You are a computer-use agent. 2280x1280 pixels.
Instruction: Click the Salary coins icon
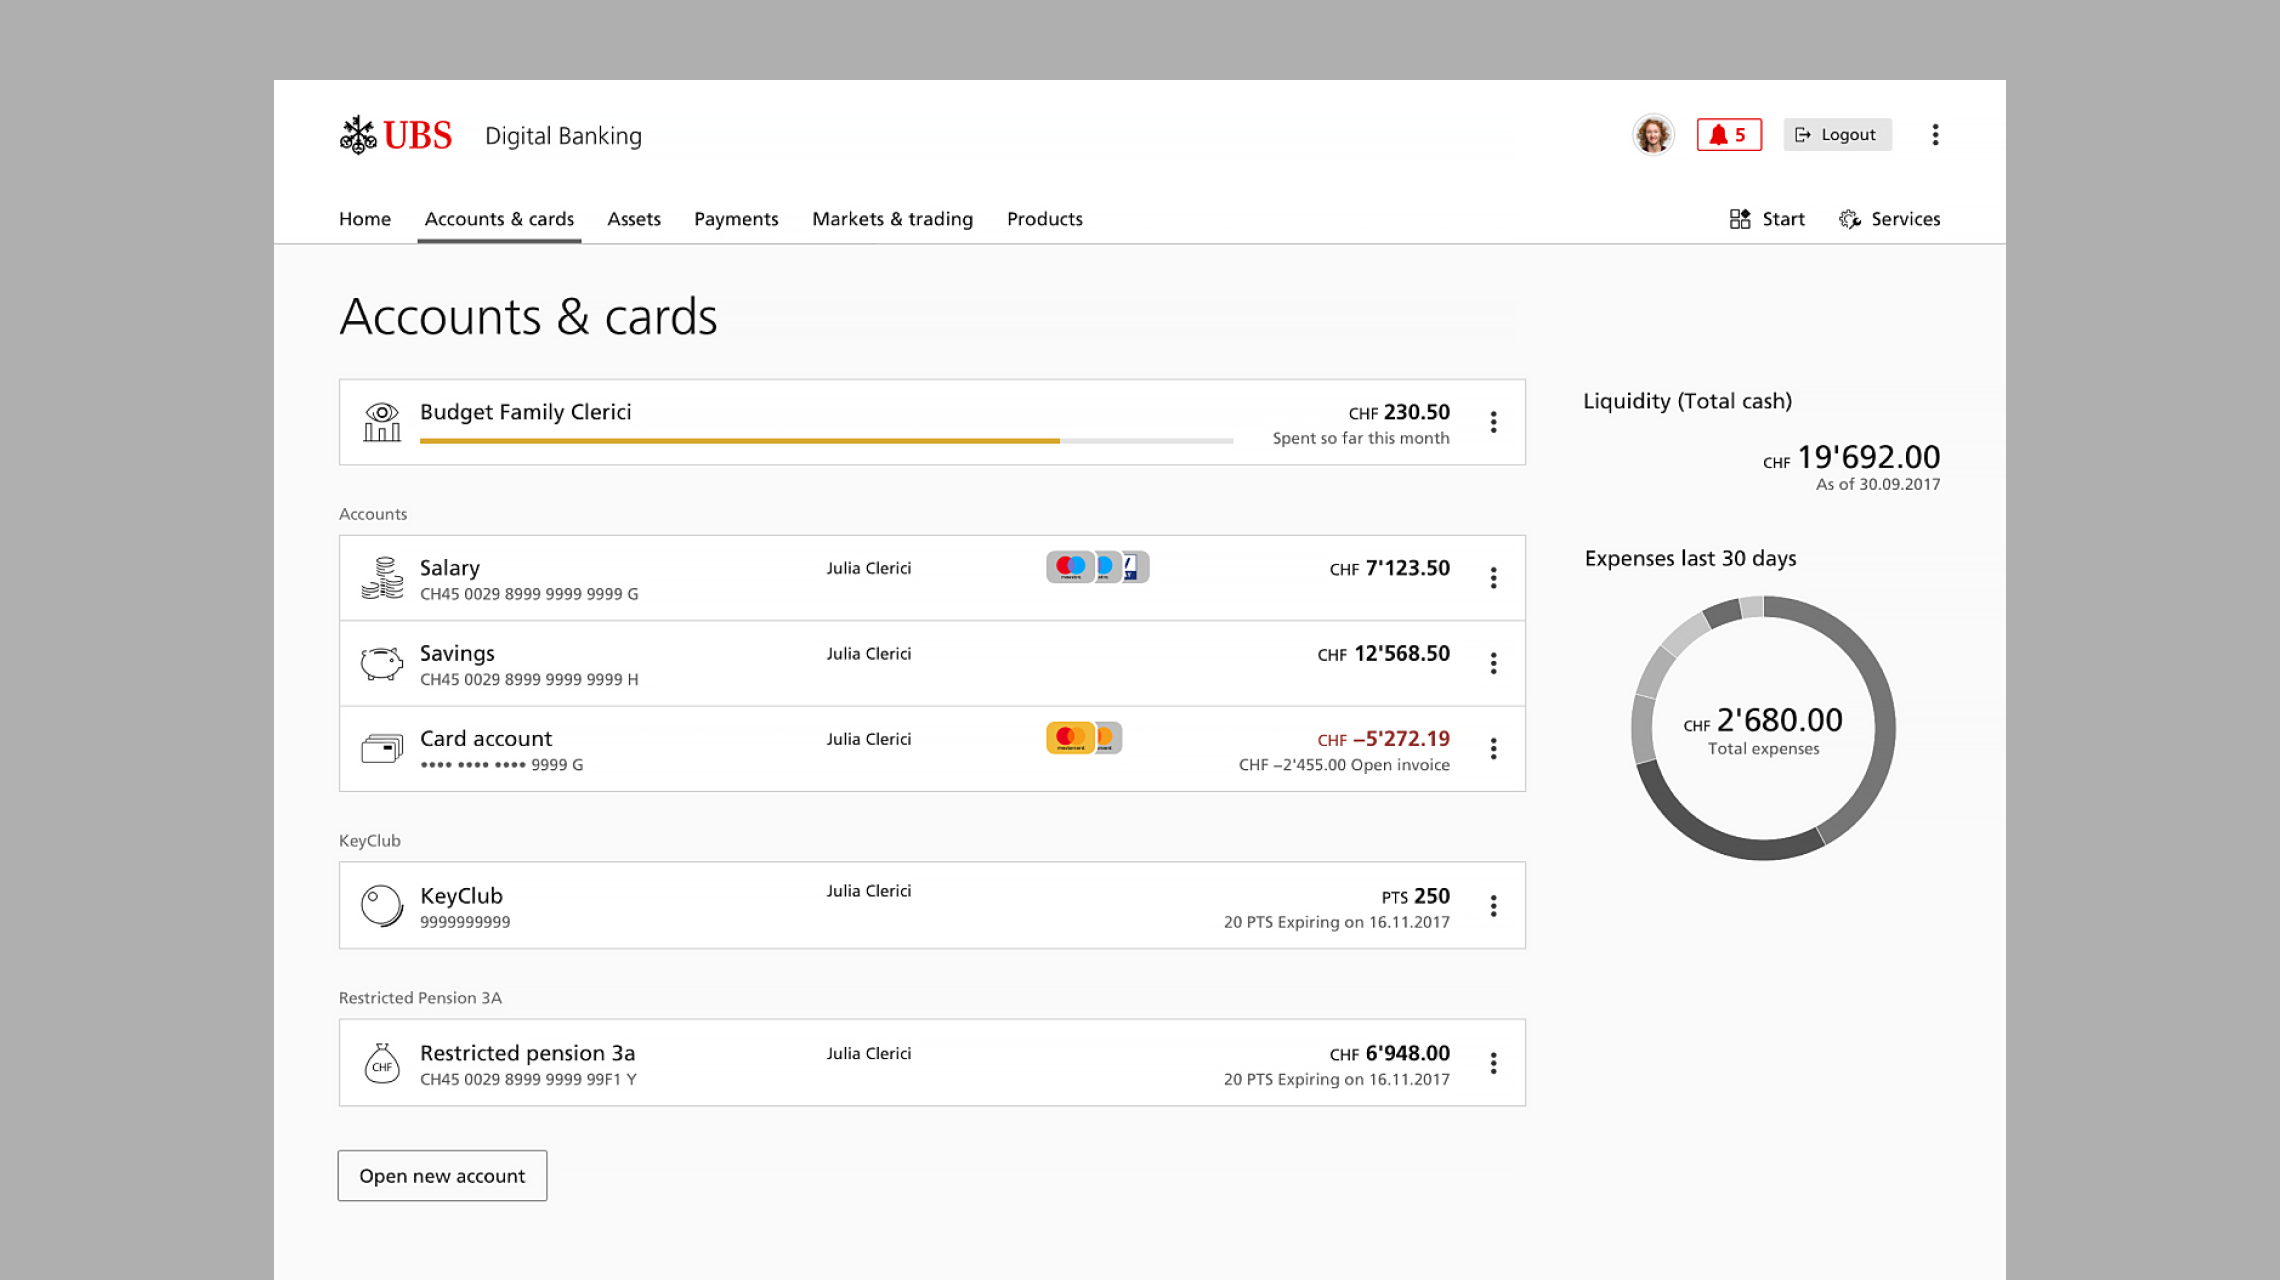[382, 578]
